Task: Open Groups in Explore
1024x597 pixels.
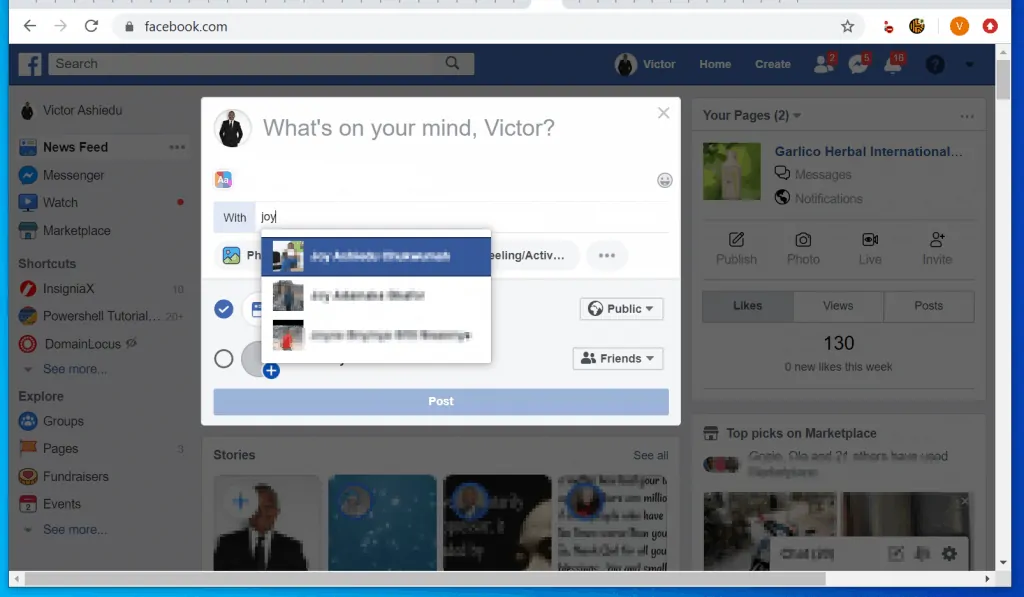Action: click(x=63, y=421)
